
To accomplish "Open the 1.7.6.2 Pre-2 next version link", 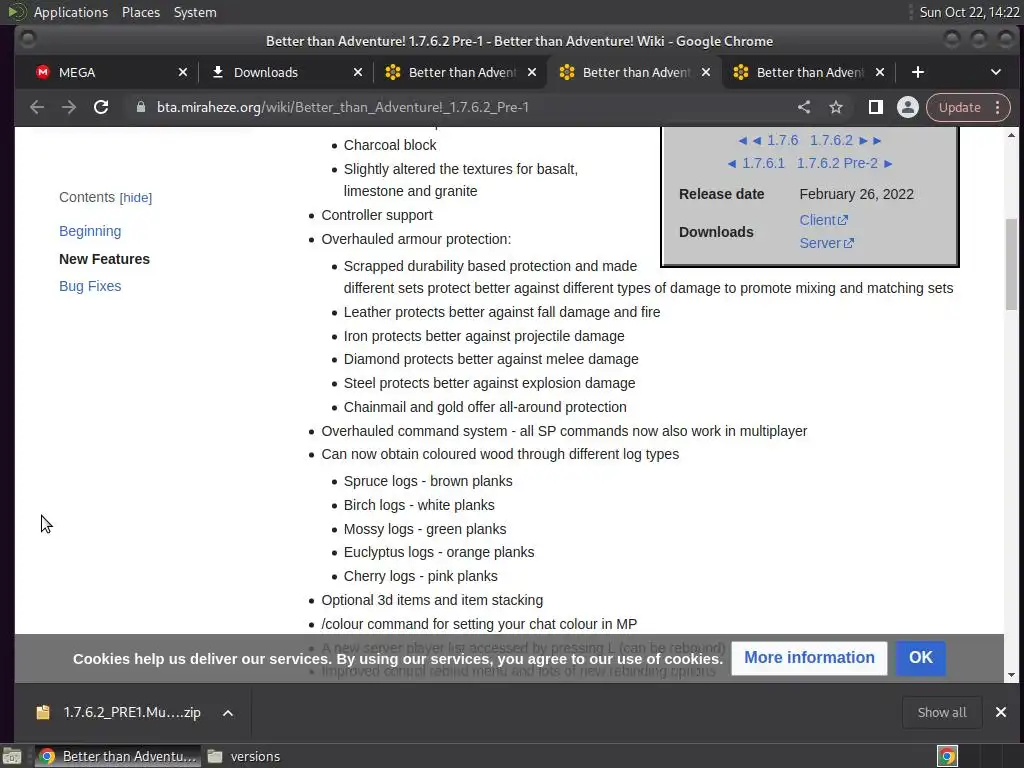I will pyautogui.click(x=837, y=163).
